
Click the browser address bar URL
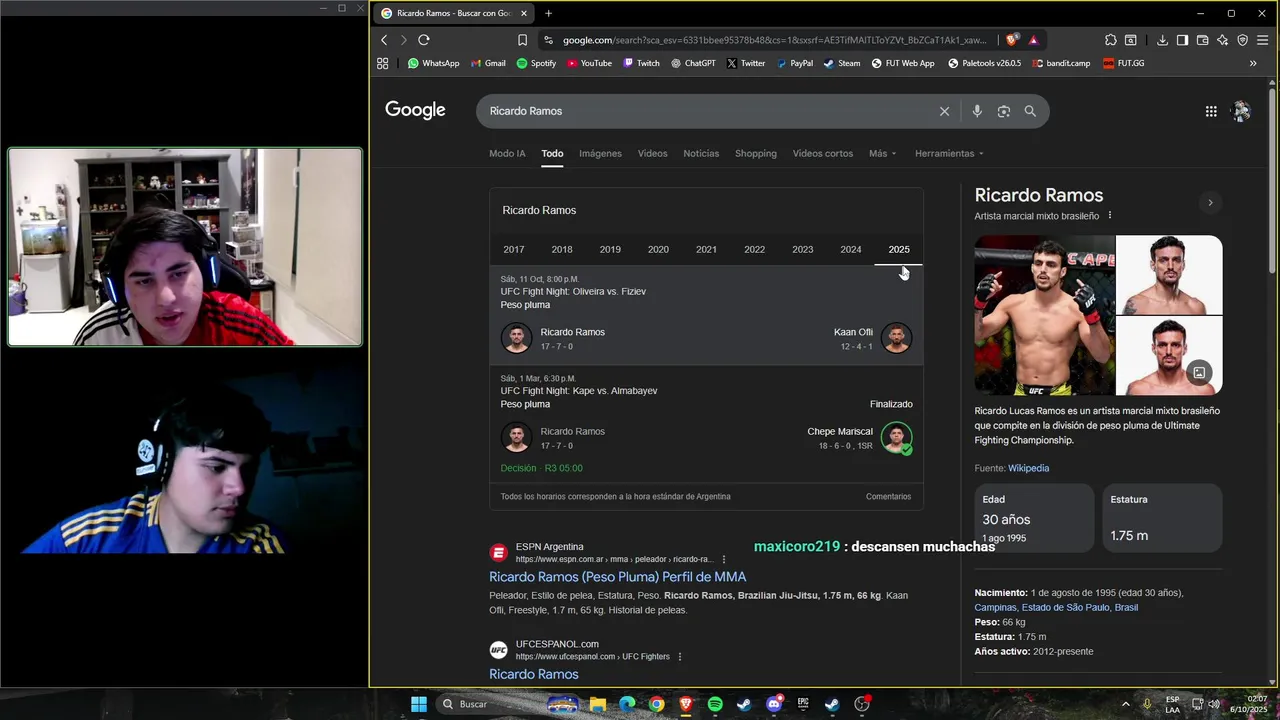coord(775,40)
